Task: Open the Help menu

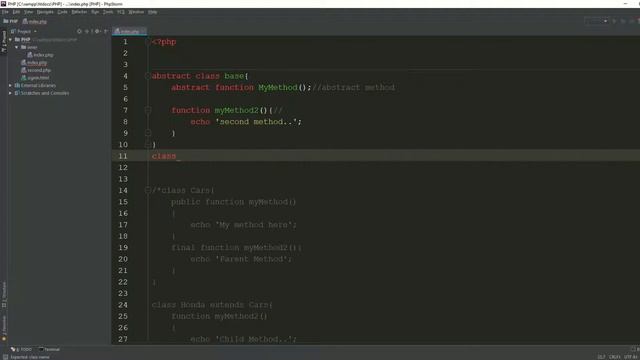Action: (x=152, y=12)
